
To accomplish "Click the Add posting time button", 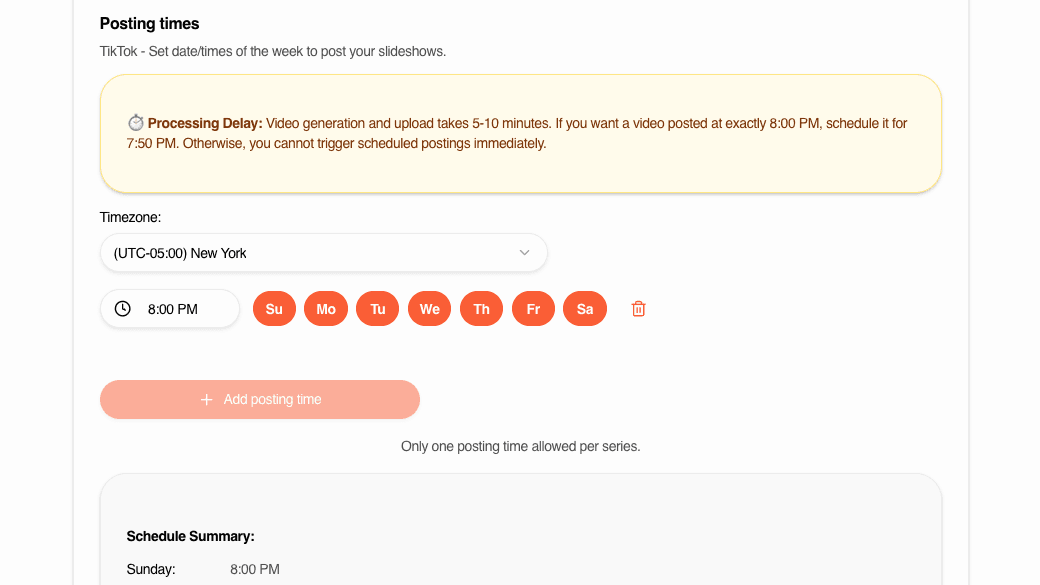I will (260, 399).
